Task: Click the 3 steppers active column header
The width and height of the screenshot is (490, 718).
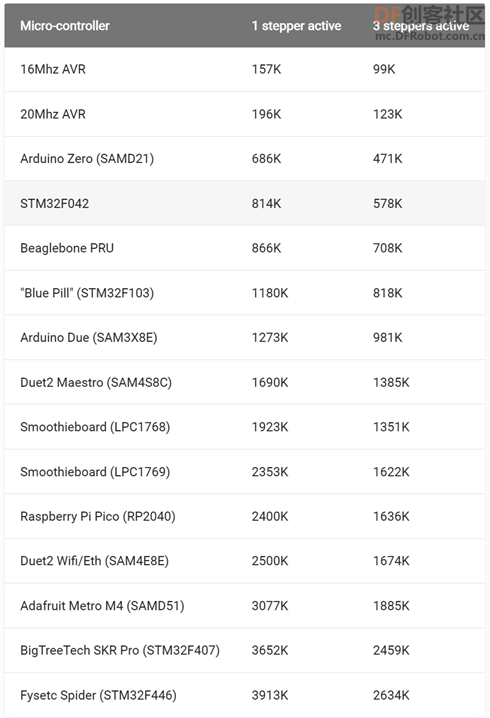Action: coord(421,26)
